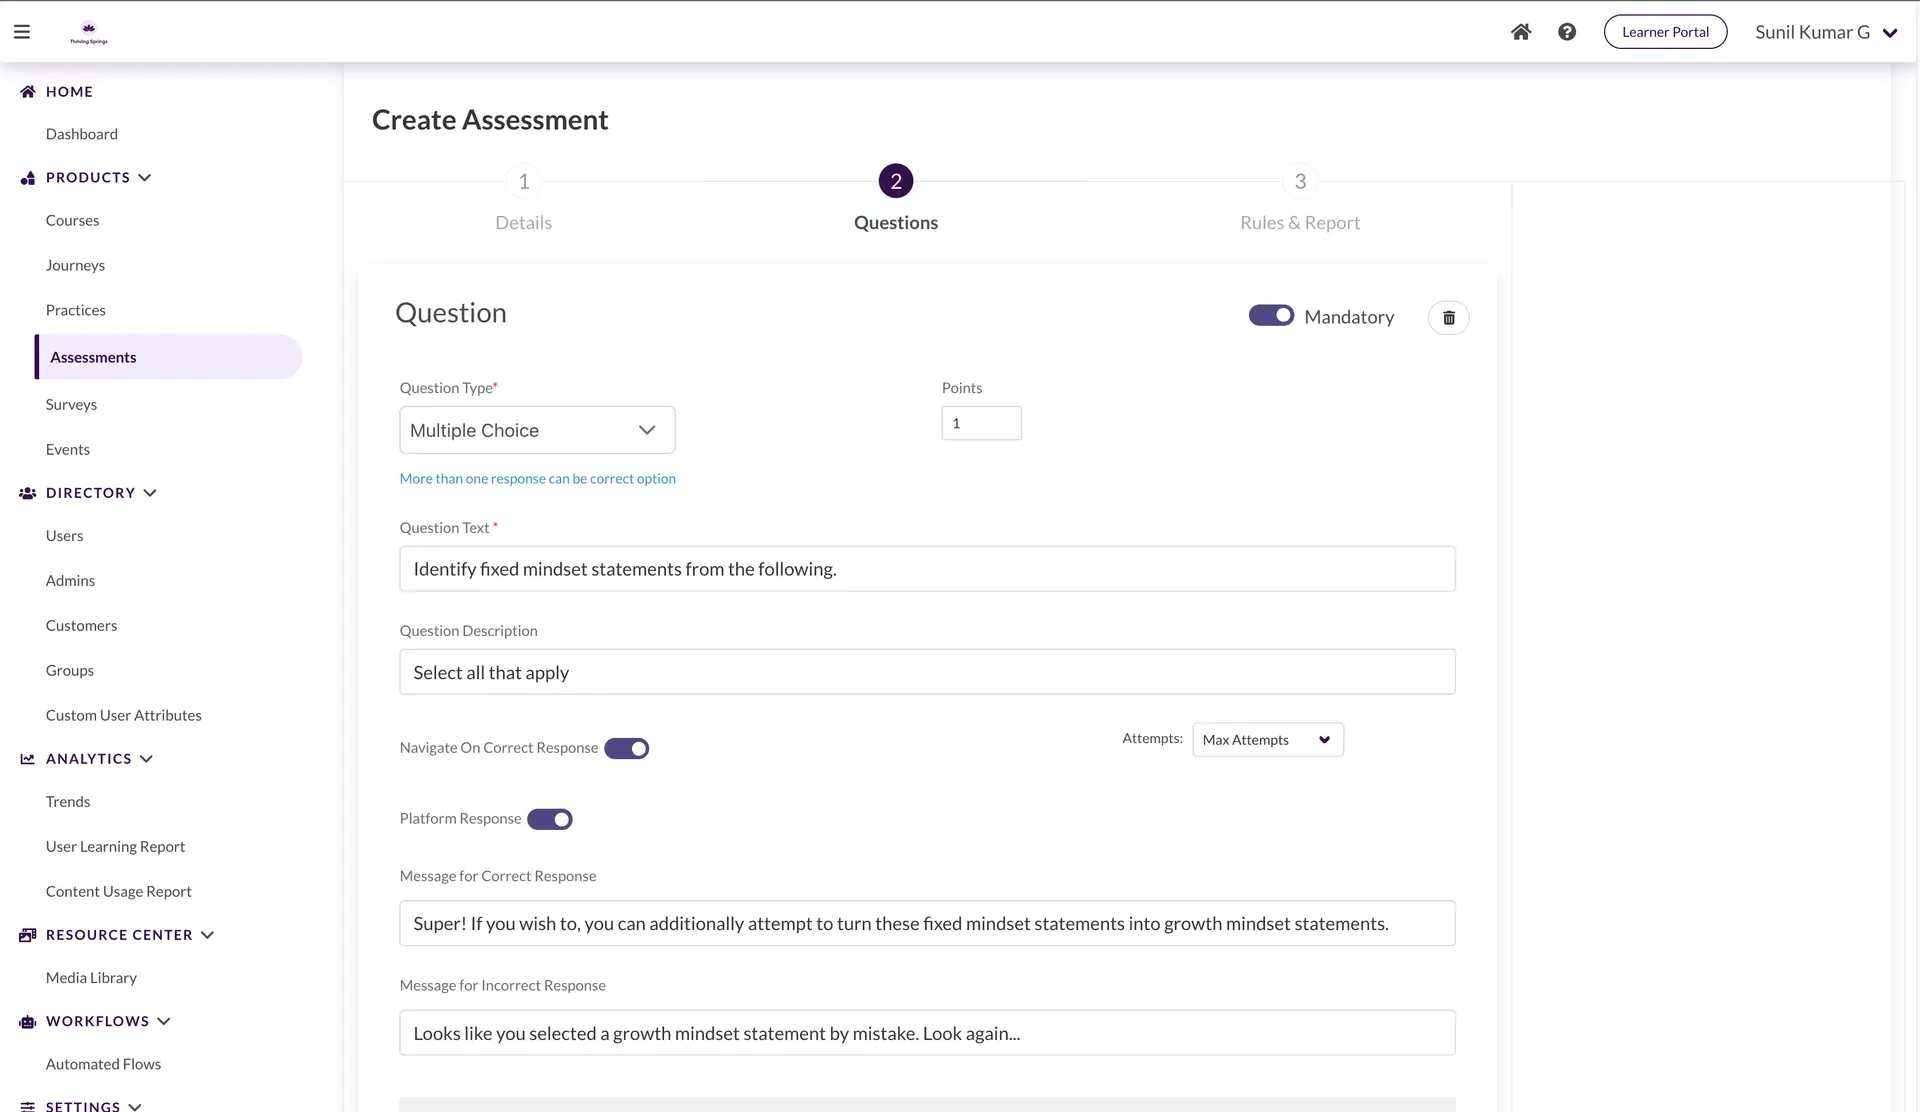Open Surveys in the sidebar
The width and height of the screenshot is (1920, 1112).
[x=71, y=405]
